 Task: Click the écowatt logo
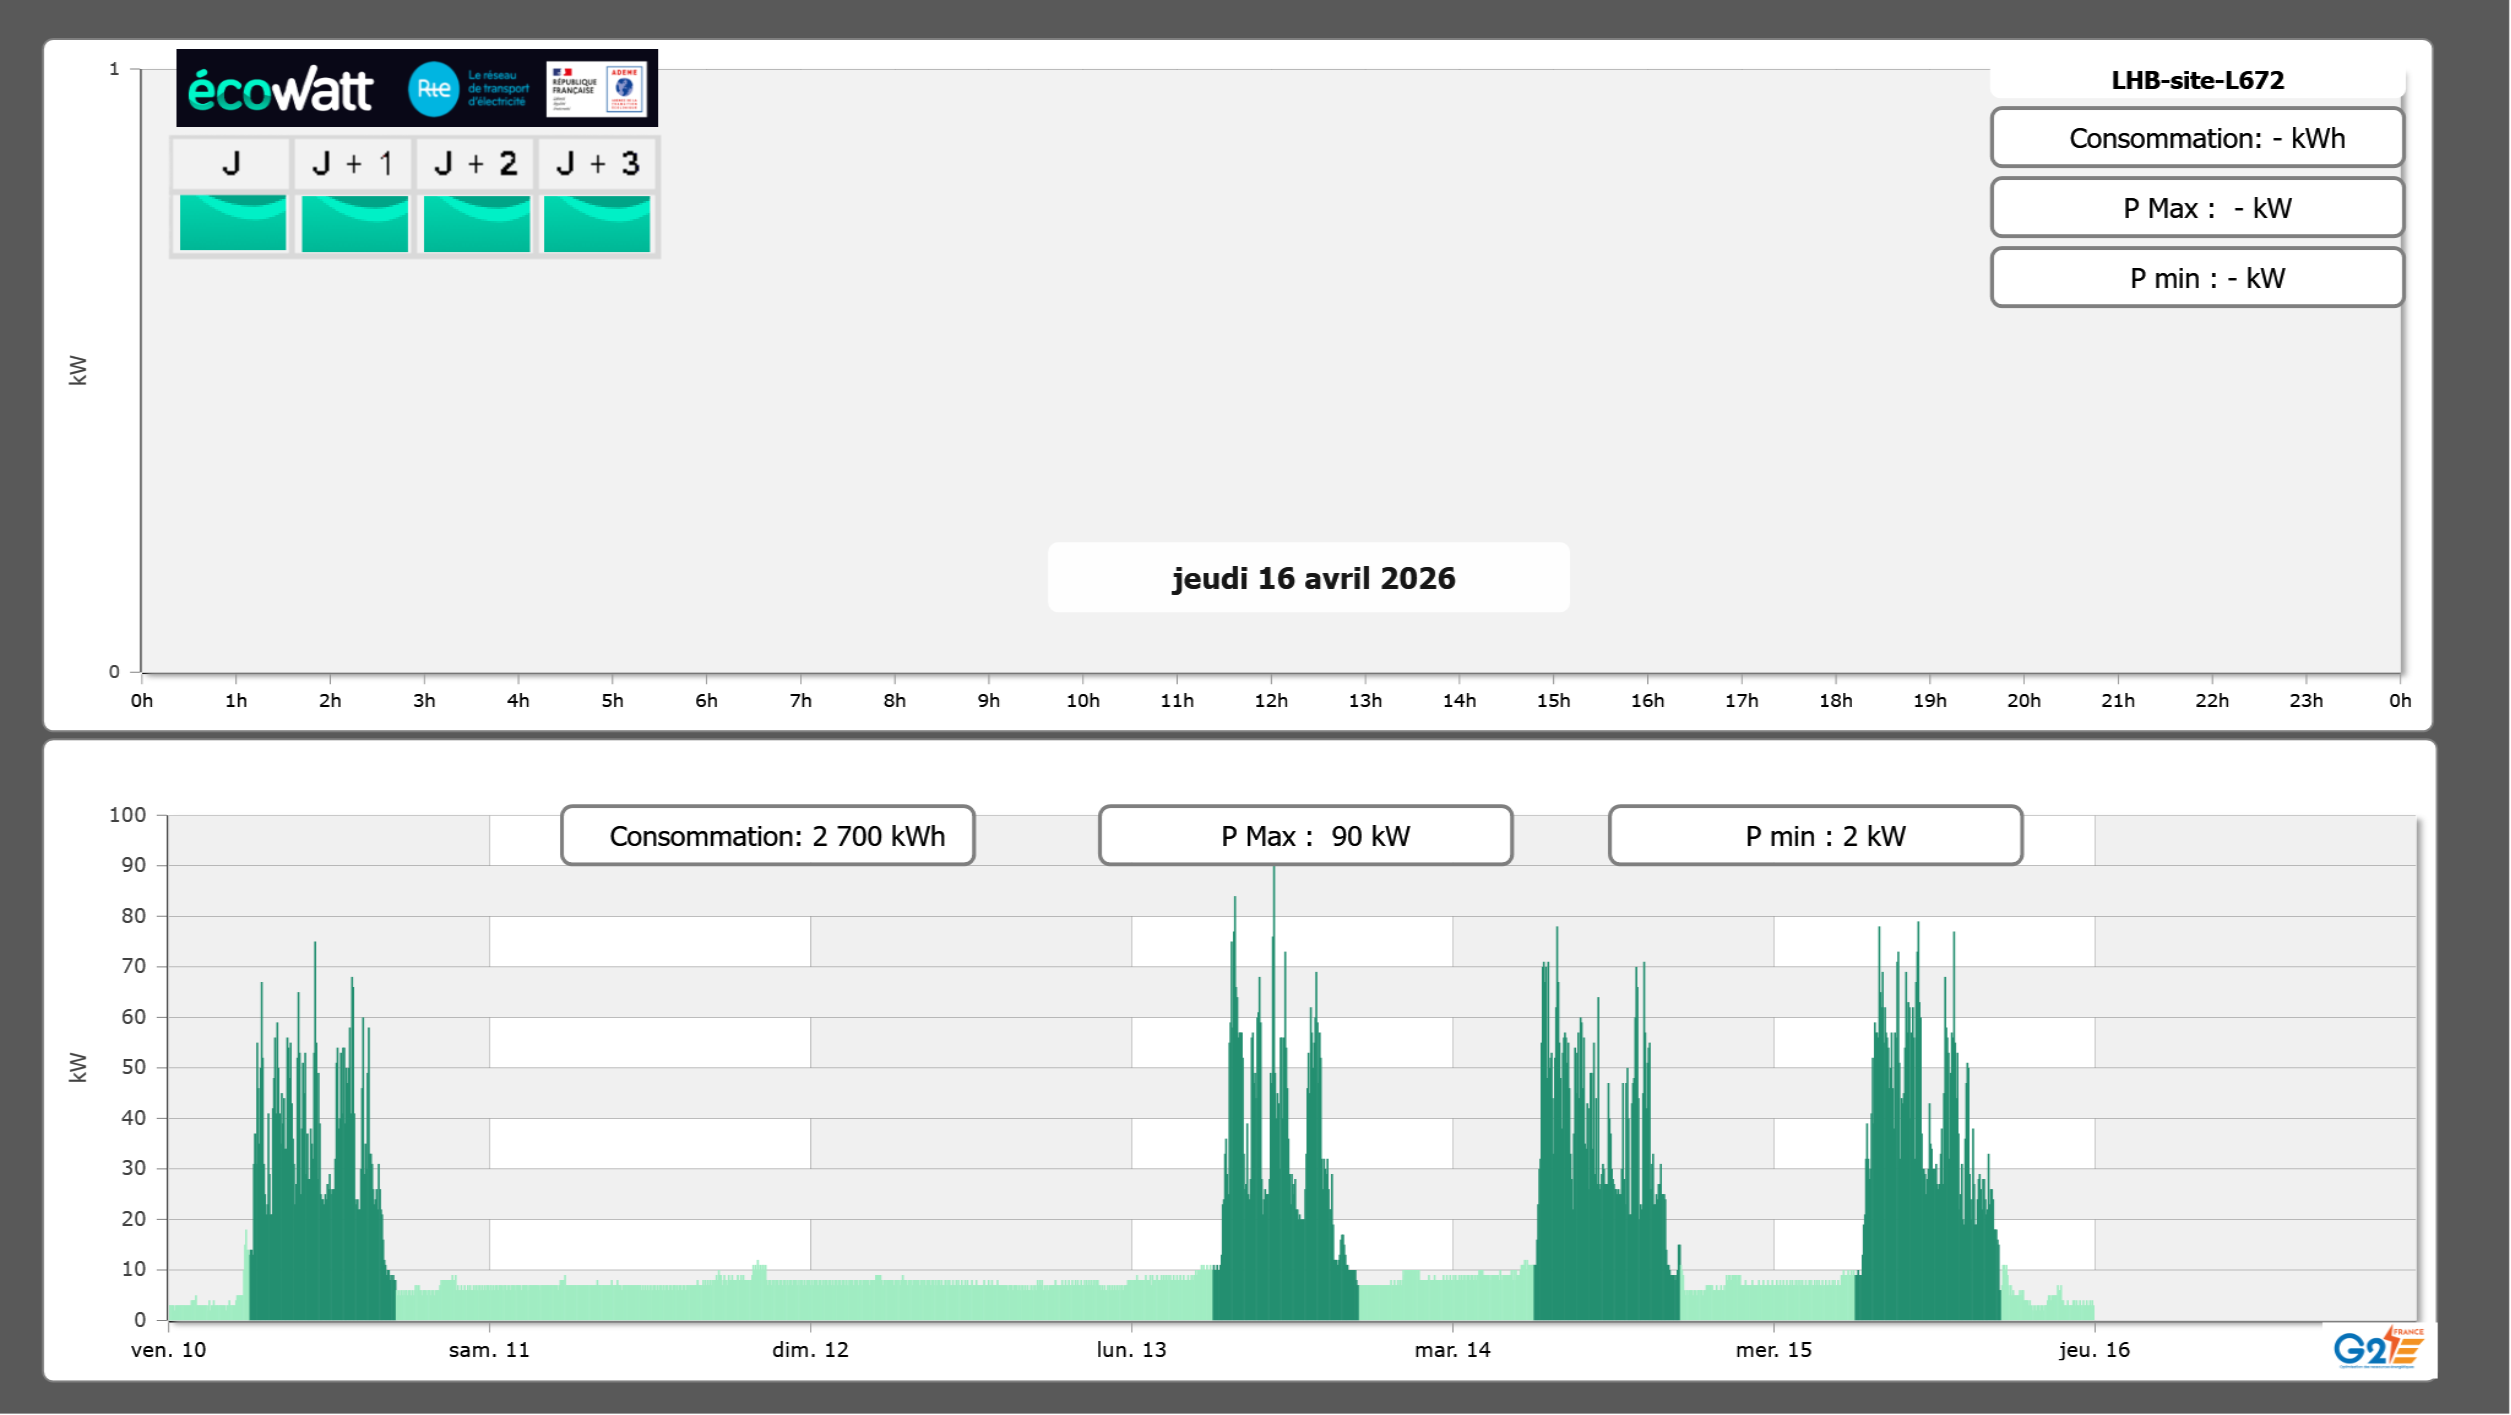tap(281, 90)
